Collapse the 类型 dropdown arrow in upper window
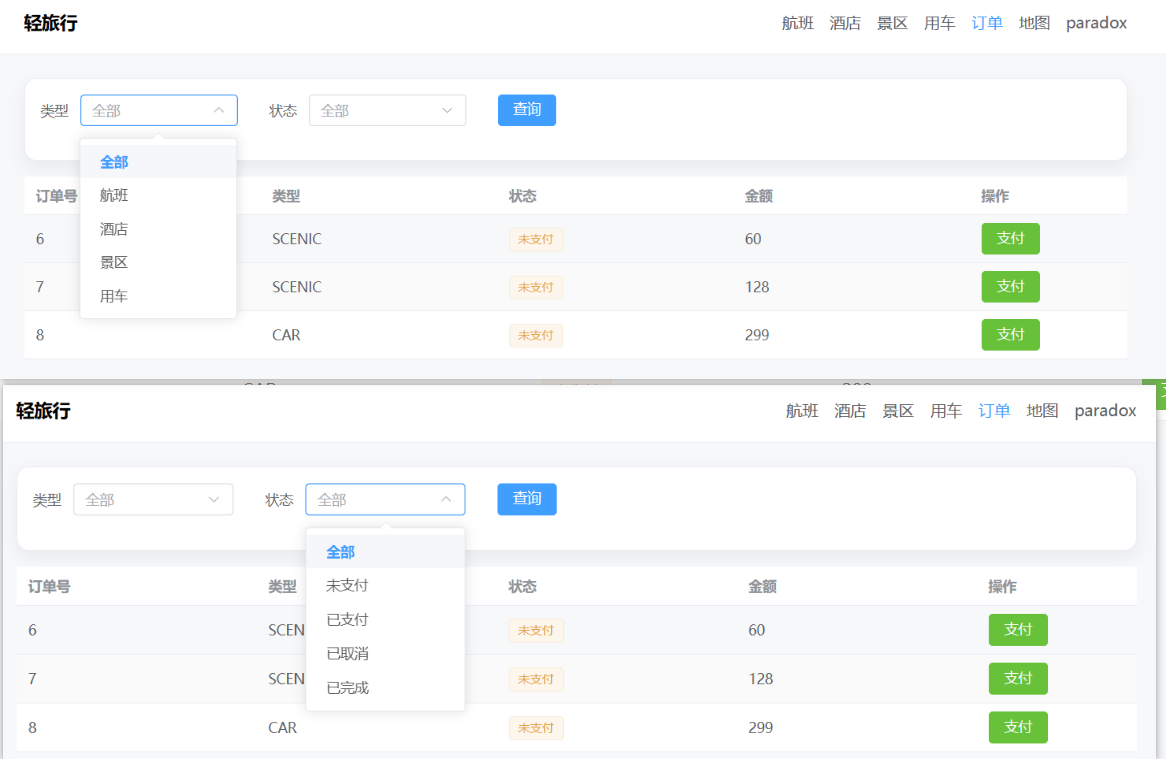This screenshot has width=1166, height=759. pyautogui.click(x=219, y=111)
